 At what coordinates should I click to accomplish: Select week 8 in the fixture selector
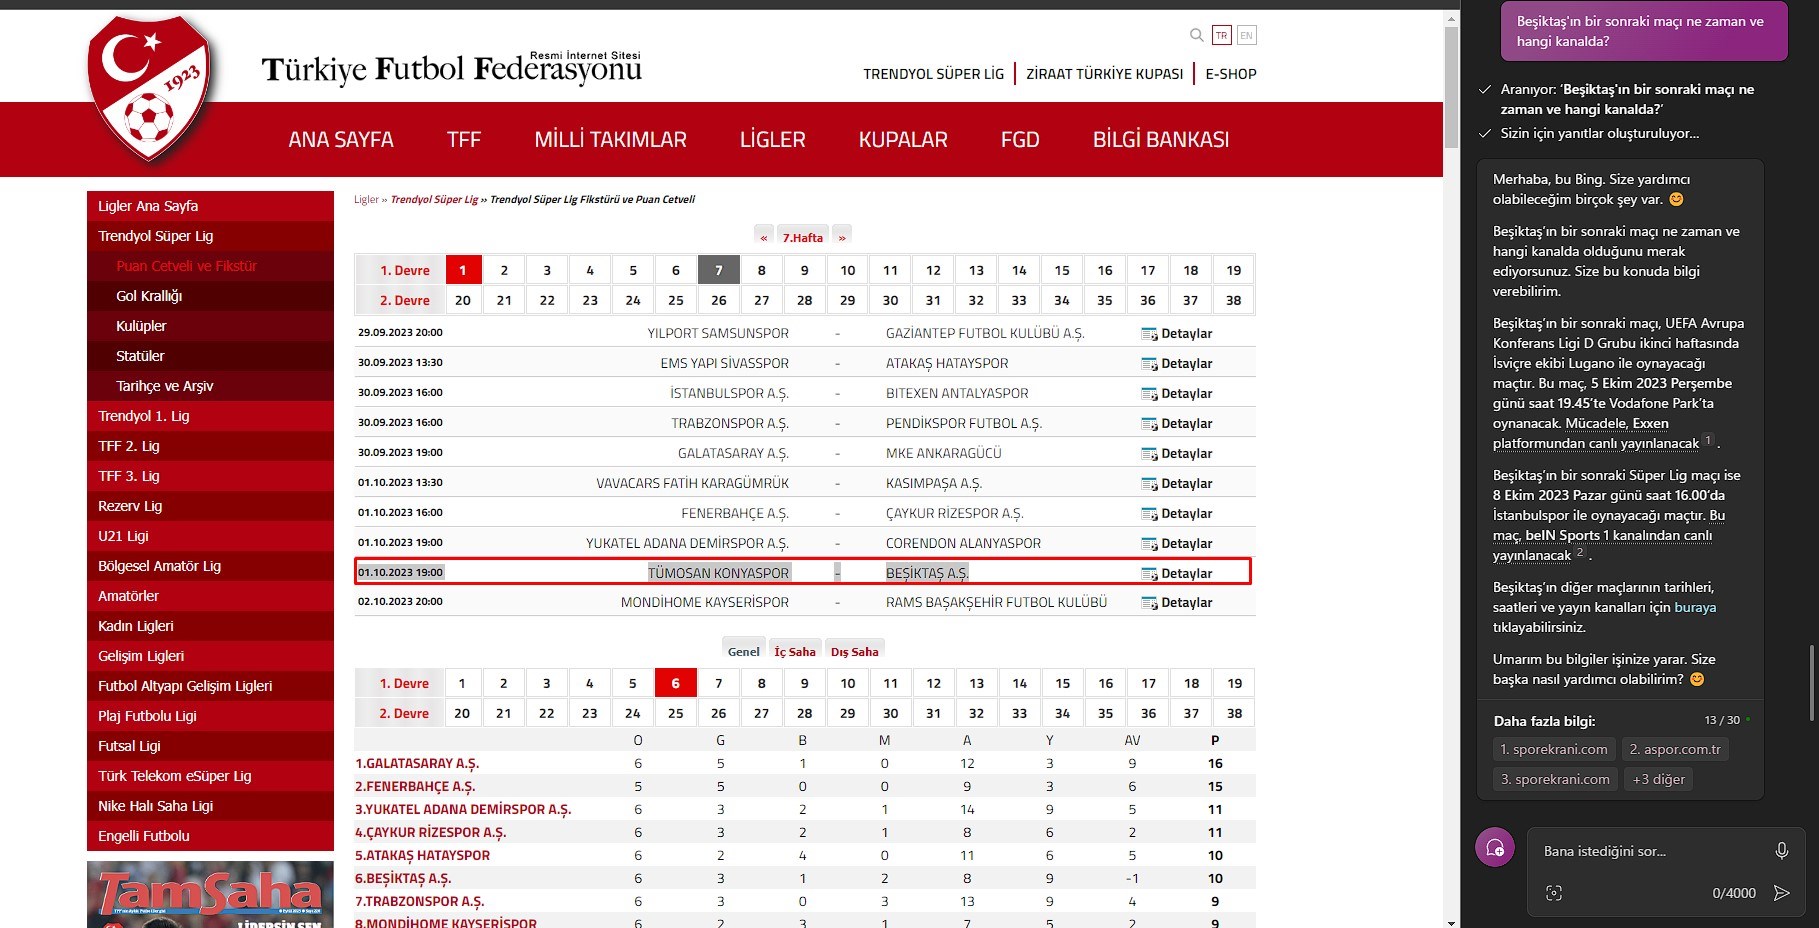pos(762,270)
